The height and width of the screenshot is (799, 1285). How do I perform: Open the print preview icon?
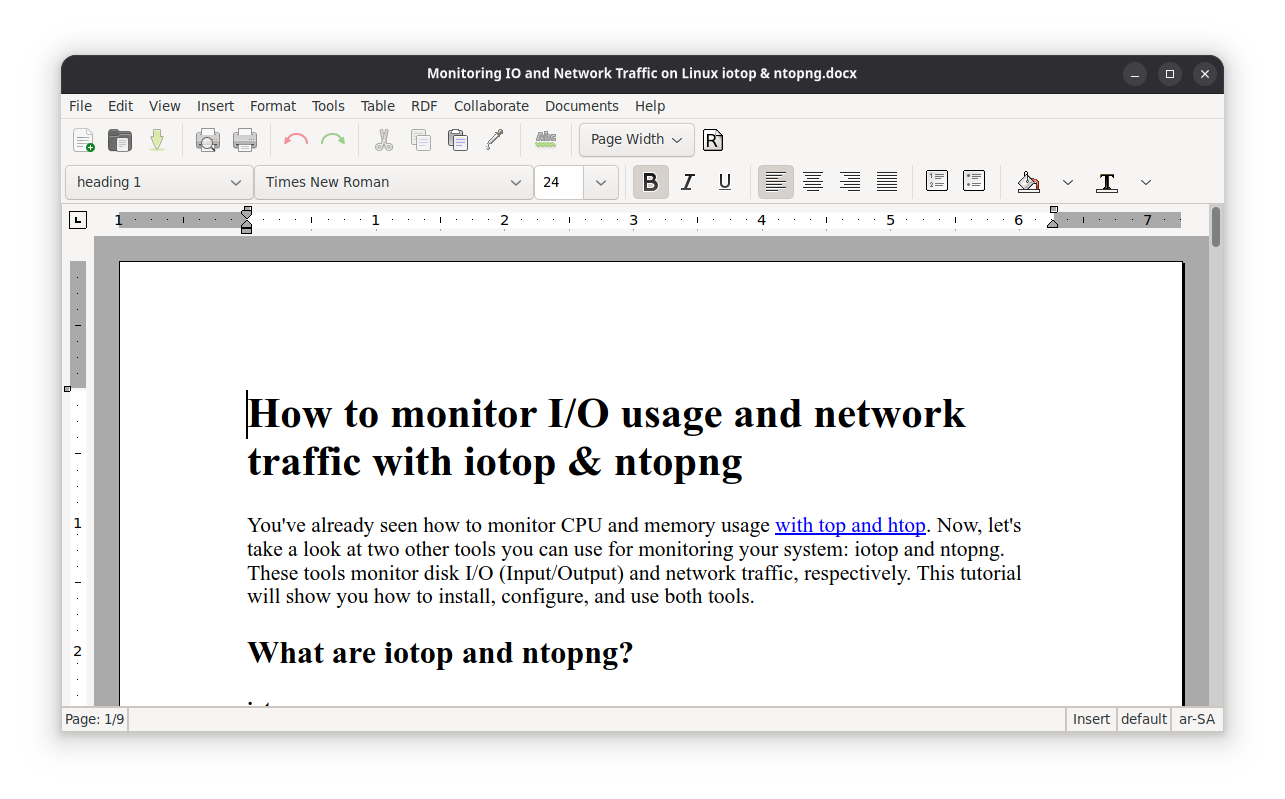pos(207,140)
